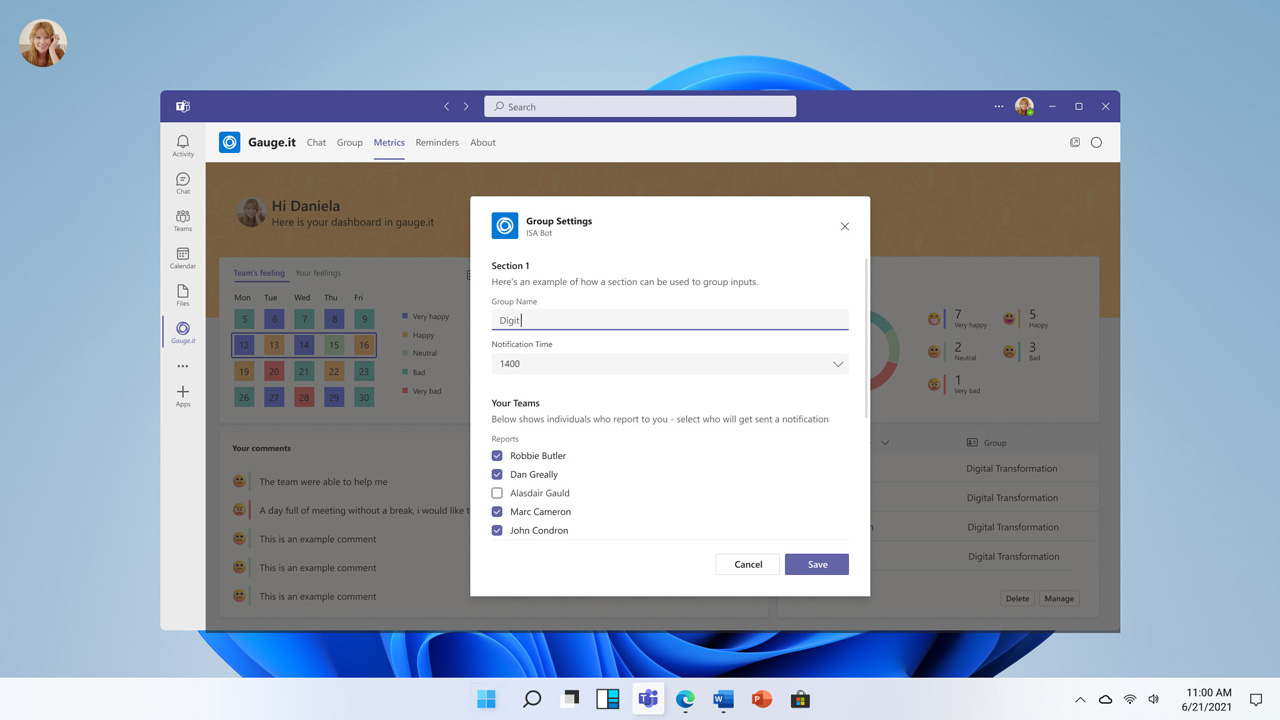Switch to Your feelings tab
This screenshot has height=720, width=1280.
(318, 273)
